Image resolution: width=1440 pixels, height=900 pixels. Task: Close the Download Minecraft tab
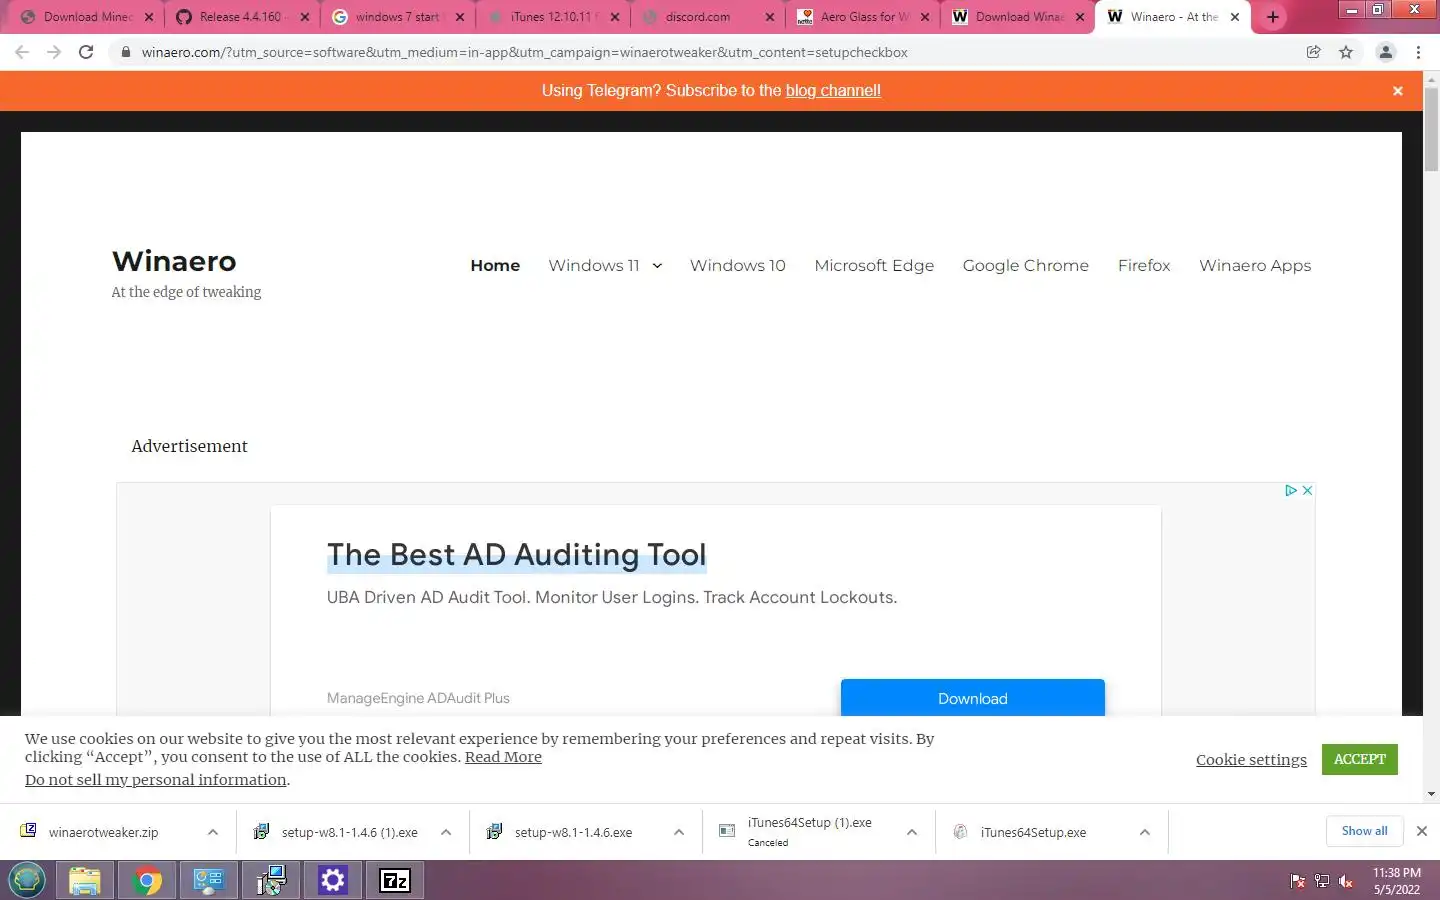pyautogui.click(x=149, y=17)
